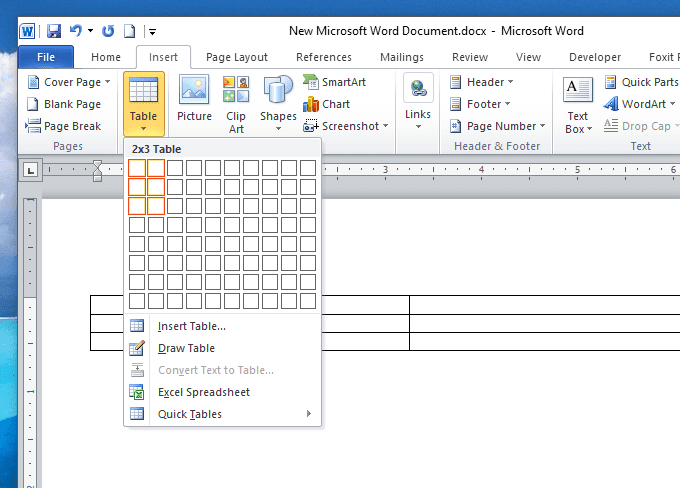This screenshot has height=488, width=680.
Task: Click the "Pages" group label
Action: (68, 146)
